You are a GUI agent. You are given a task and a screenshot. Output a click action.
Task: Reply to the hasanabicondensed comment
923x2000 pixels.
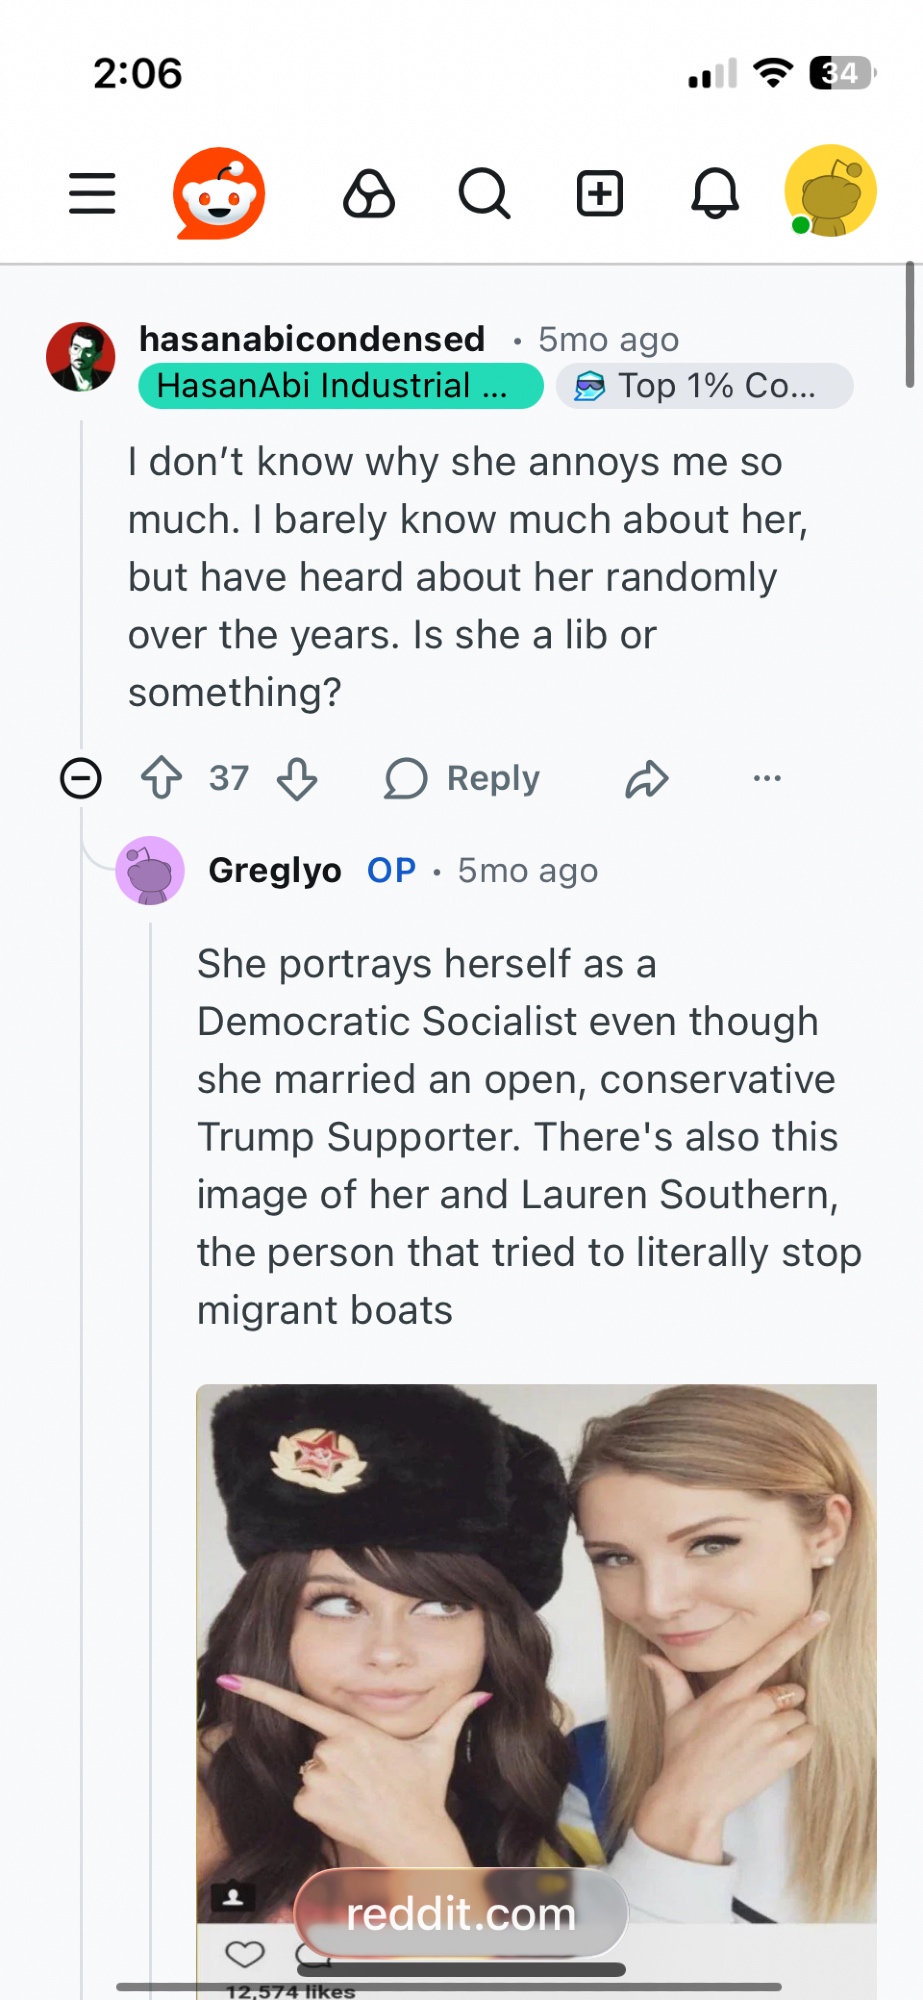point(463,778)
